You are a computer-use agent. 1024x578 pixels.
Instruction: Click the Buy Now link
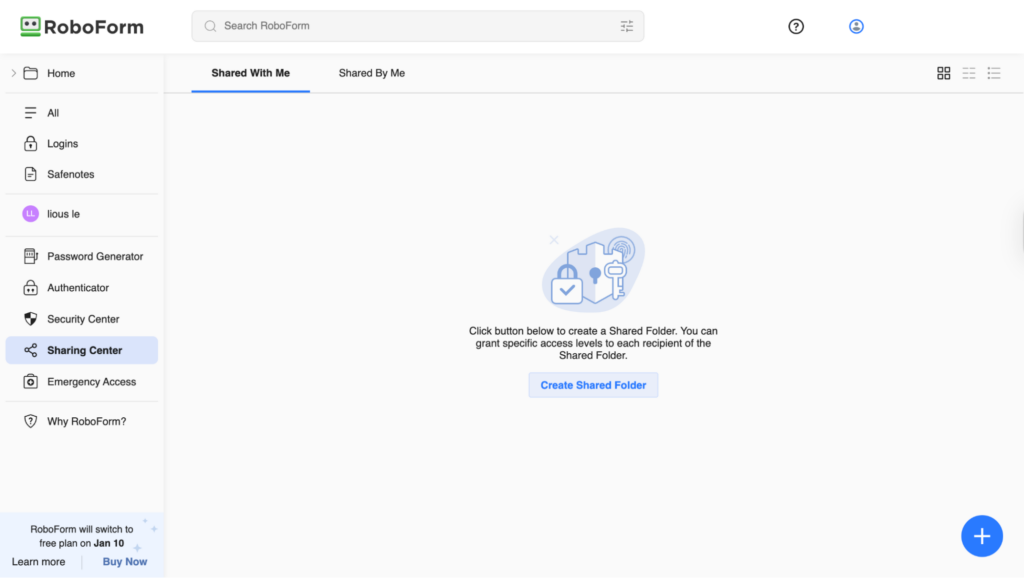coord(125,562)
